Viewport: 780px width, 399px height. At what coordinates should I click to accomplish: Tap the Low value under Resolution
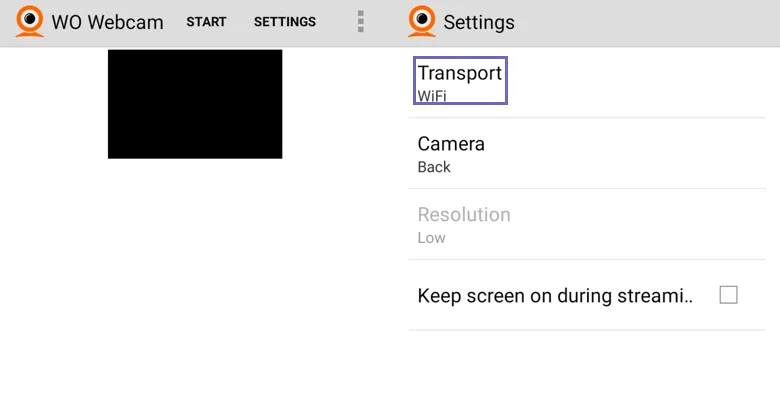click(x=431, y=238)
